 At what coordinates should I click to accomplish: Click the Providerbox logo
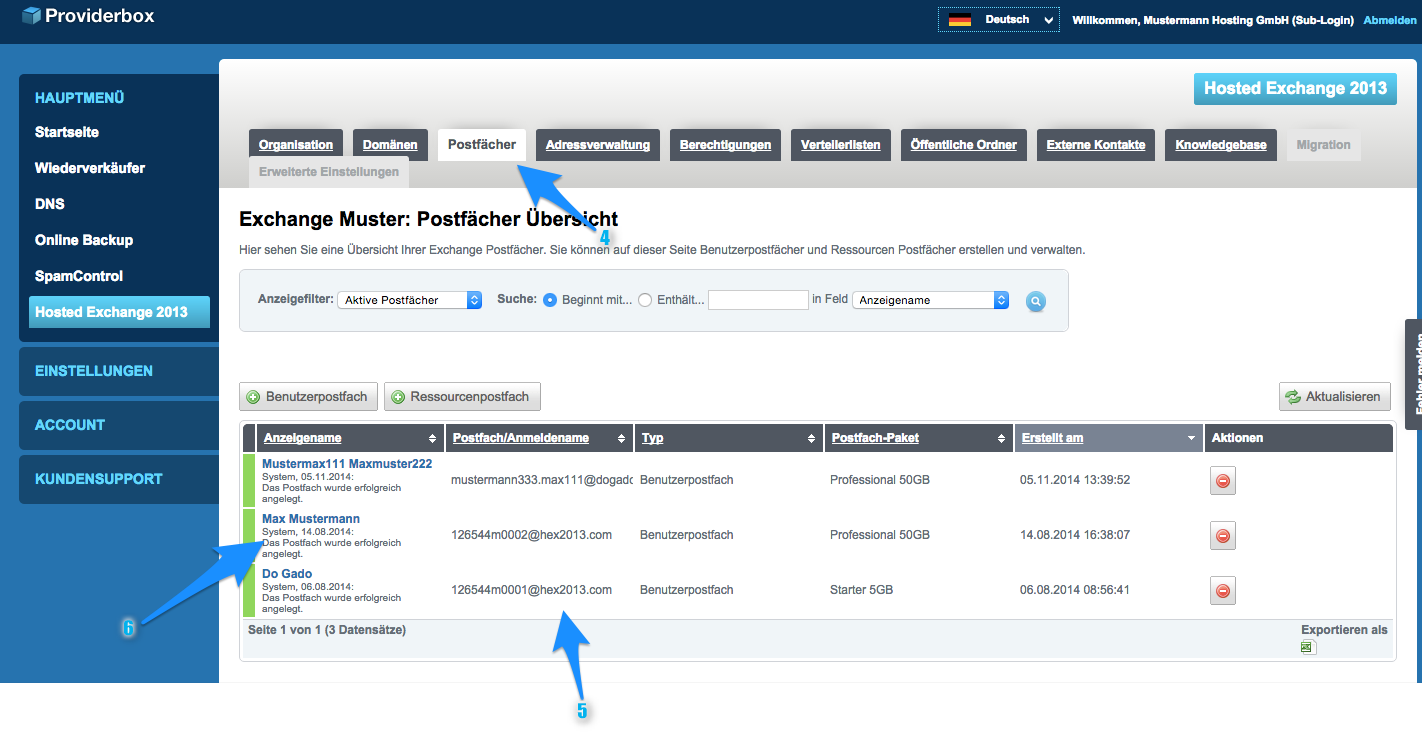(x=88, y=16)
